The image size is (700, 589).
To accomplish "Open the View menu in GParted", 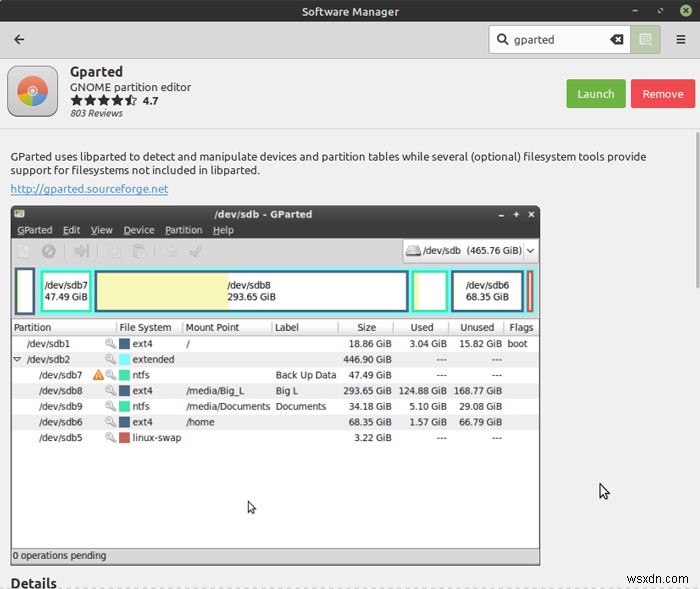I will click(101, 230).
